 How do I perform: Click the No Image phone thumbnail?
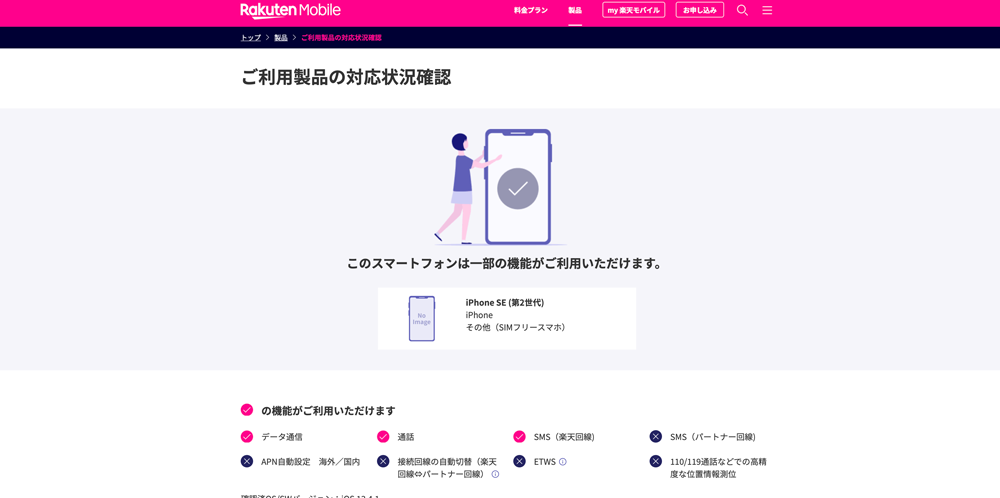422,319
